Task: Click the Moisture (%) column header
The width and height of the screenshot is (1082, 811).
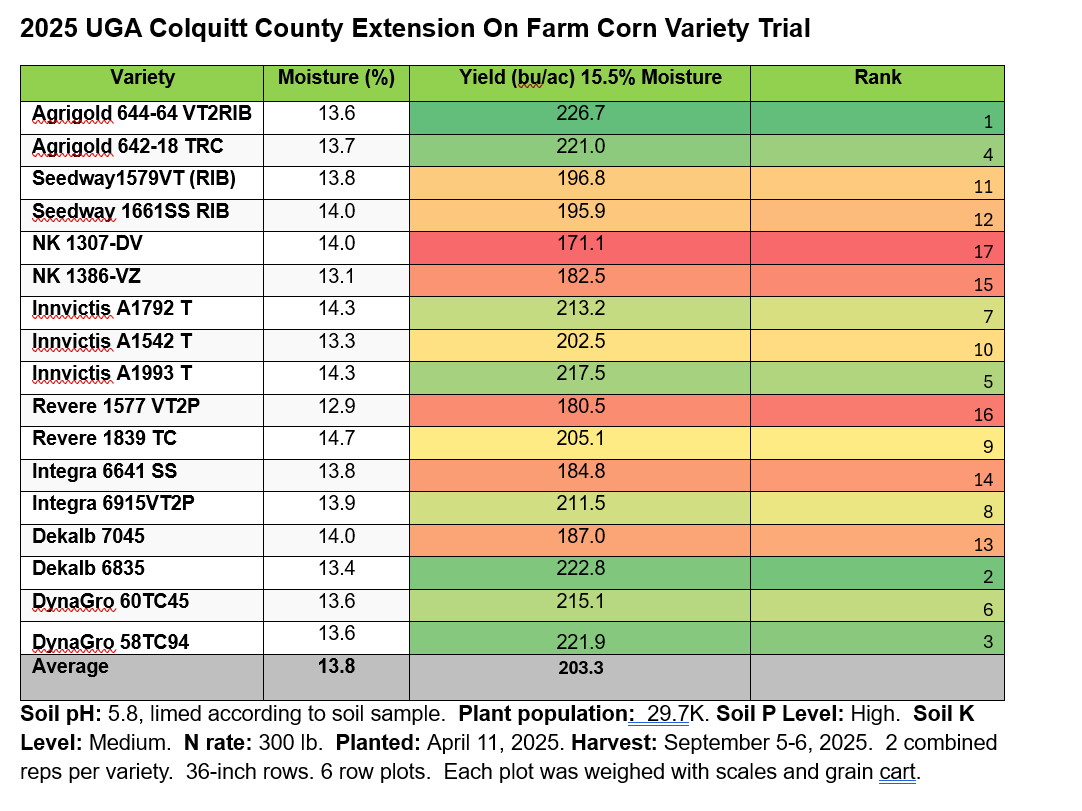Action: [x=336, y=78]
